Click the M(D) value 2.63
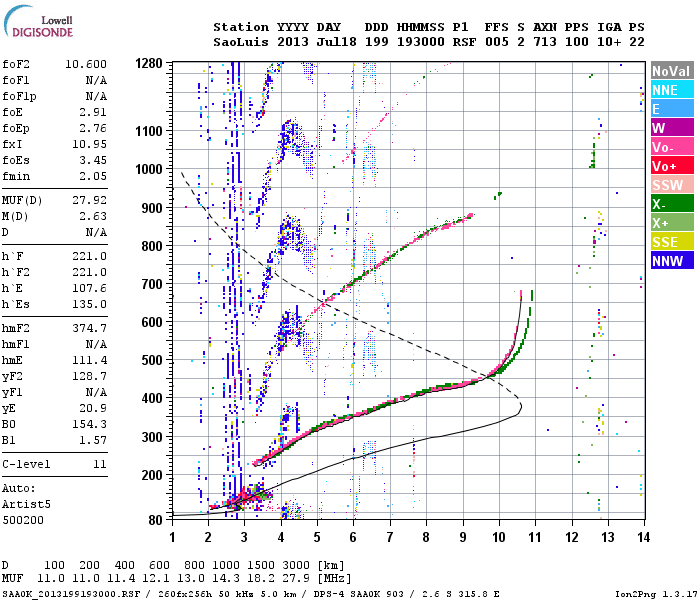700x600 pixels. coord(93,217)
